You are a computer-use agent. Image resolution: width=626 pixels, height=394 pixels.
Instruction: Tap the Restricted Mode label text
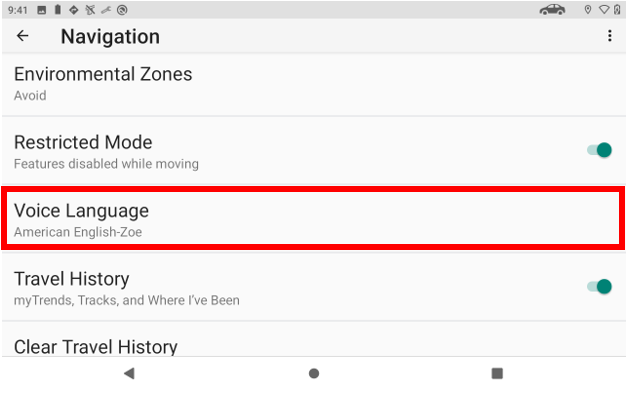pyautogui.click(x=83, y=142)
